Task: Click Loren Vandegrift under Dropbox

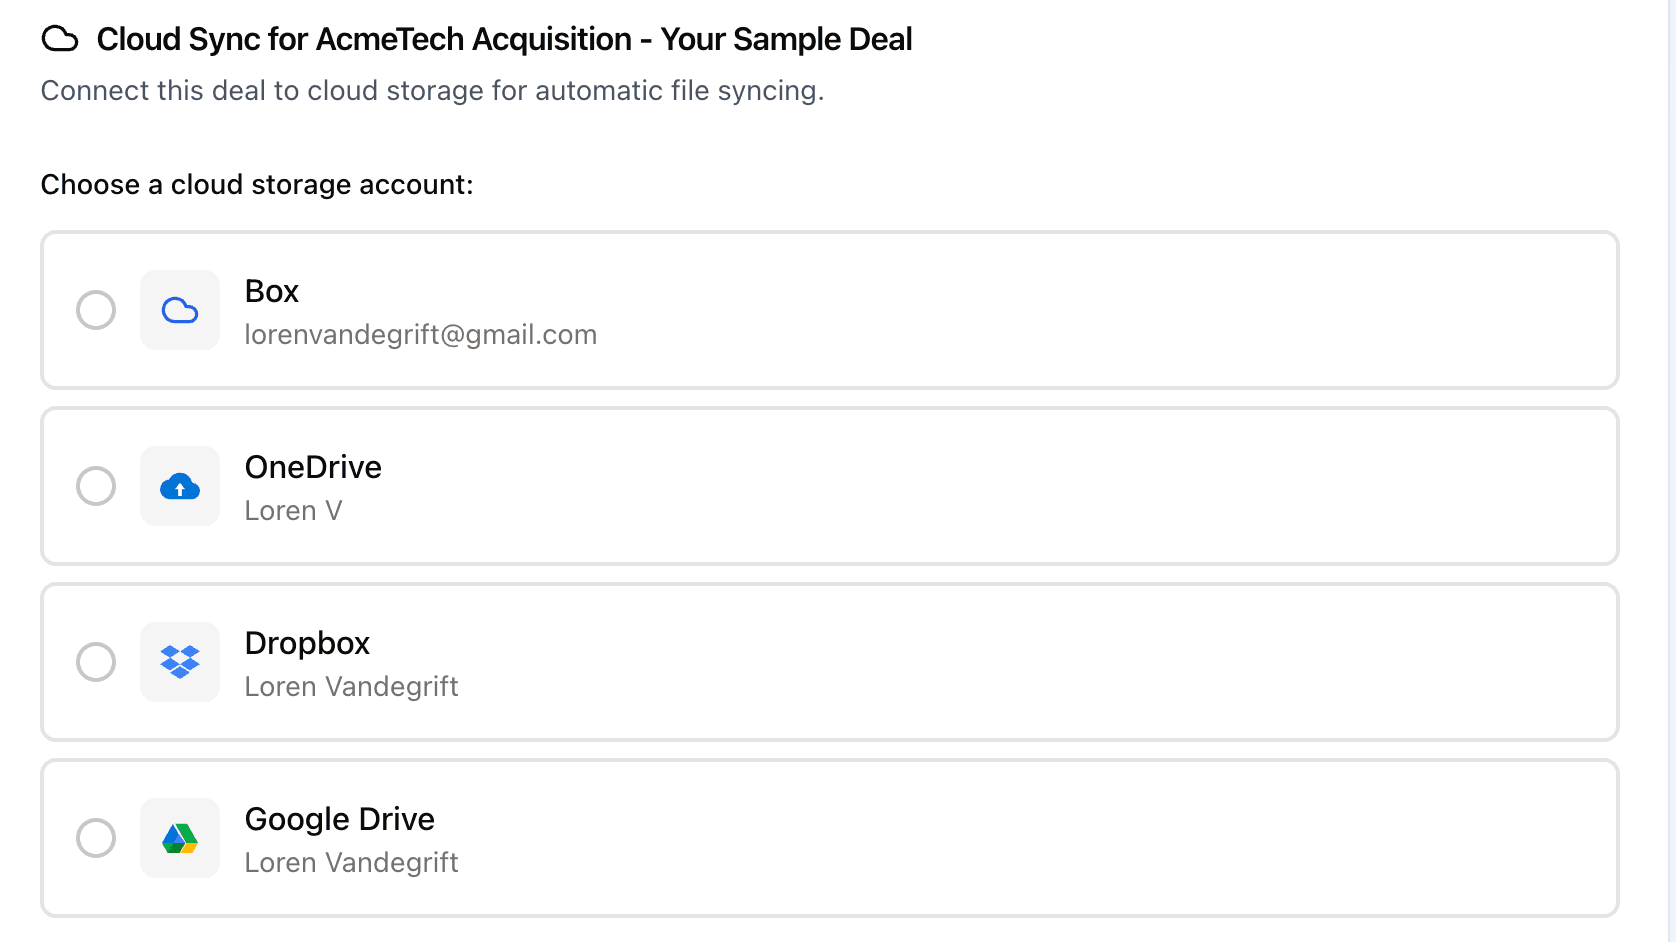Action: [x=351, y=686]
